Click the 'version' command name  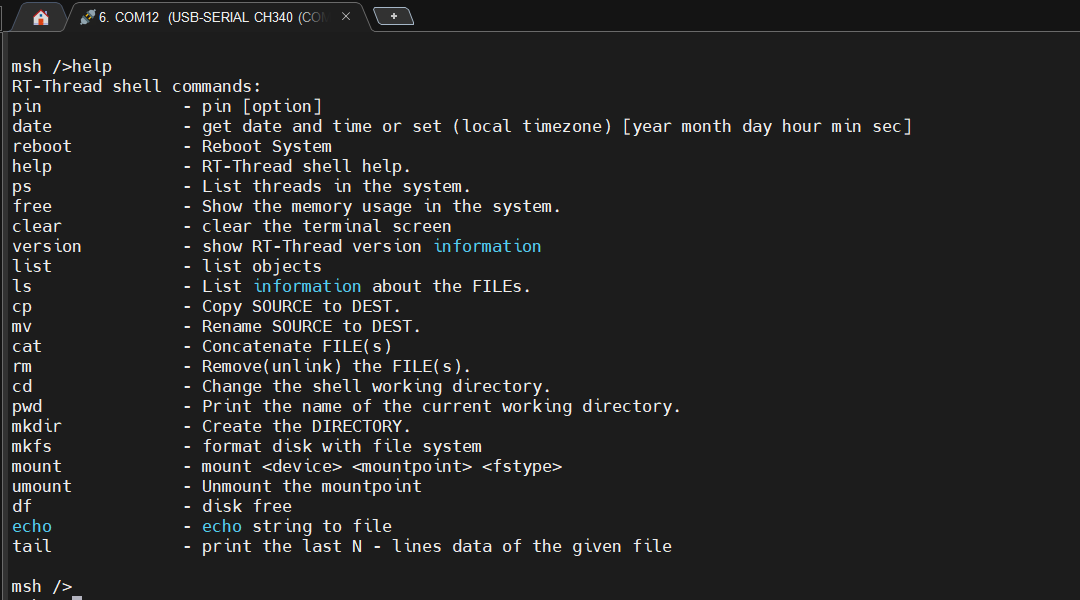coord(46,246)
